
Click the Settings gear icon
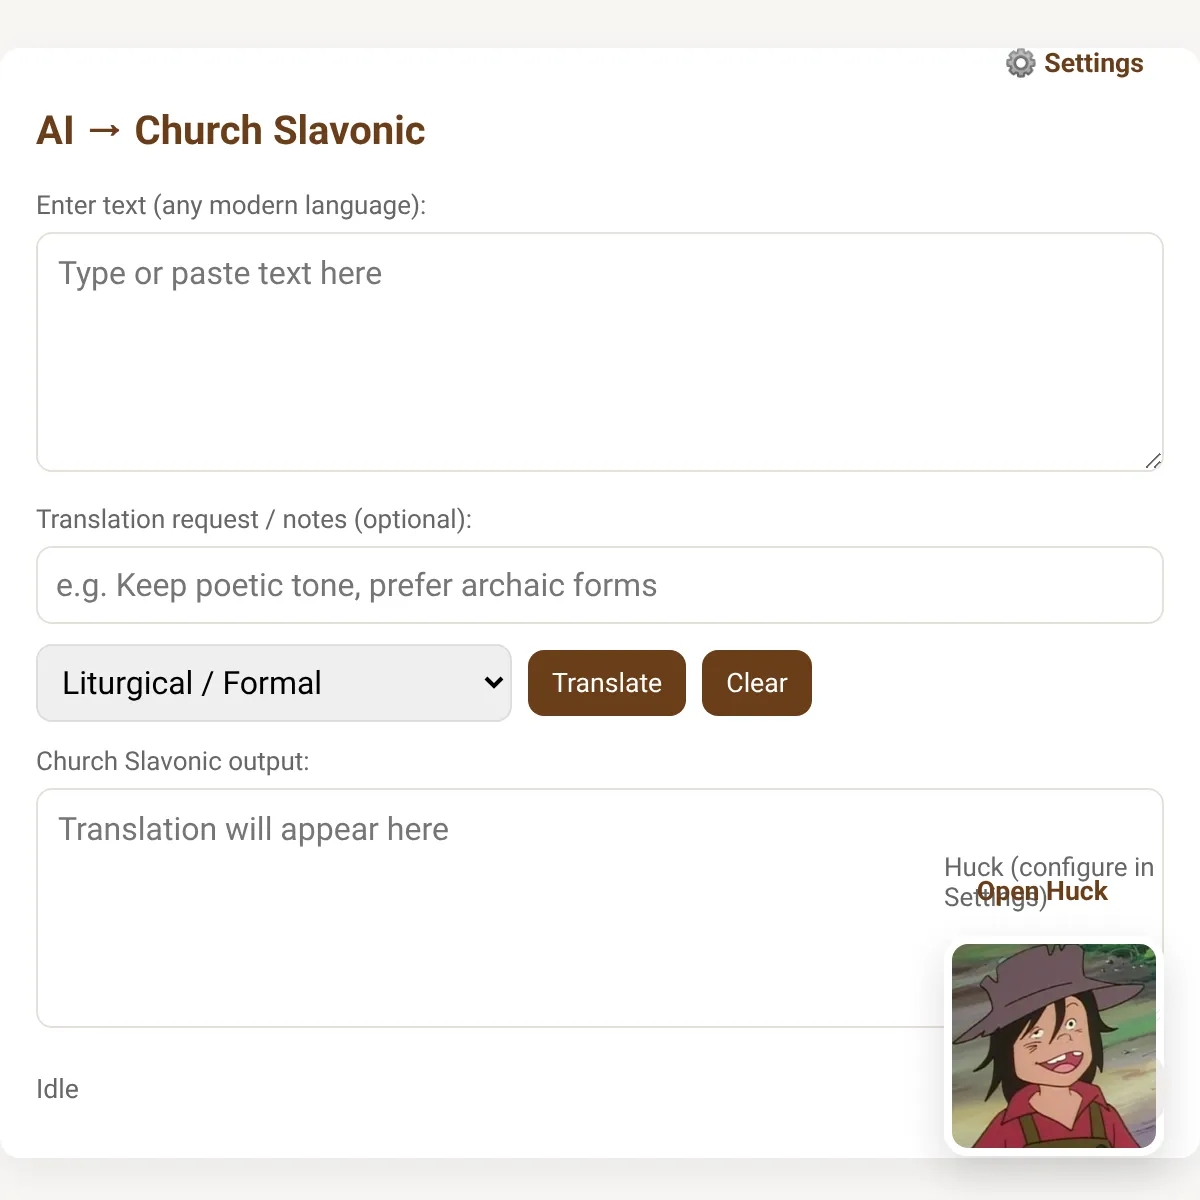[1020, 63]
